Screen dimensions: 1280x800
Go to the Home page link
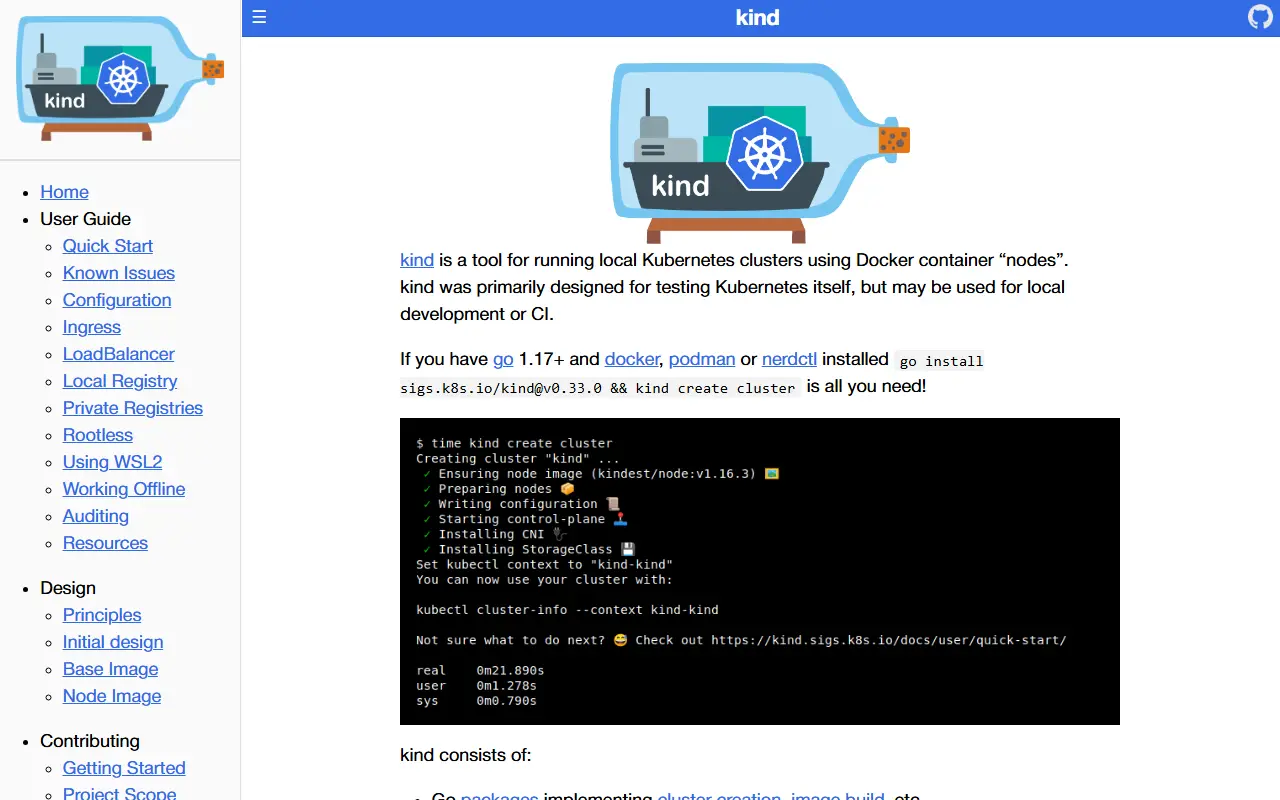64,192
